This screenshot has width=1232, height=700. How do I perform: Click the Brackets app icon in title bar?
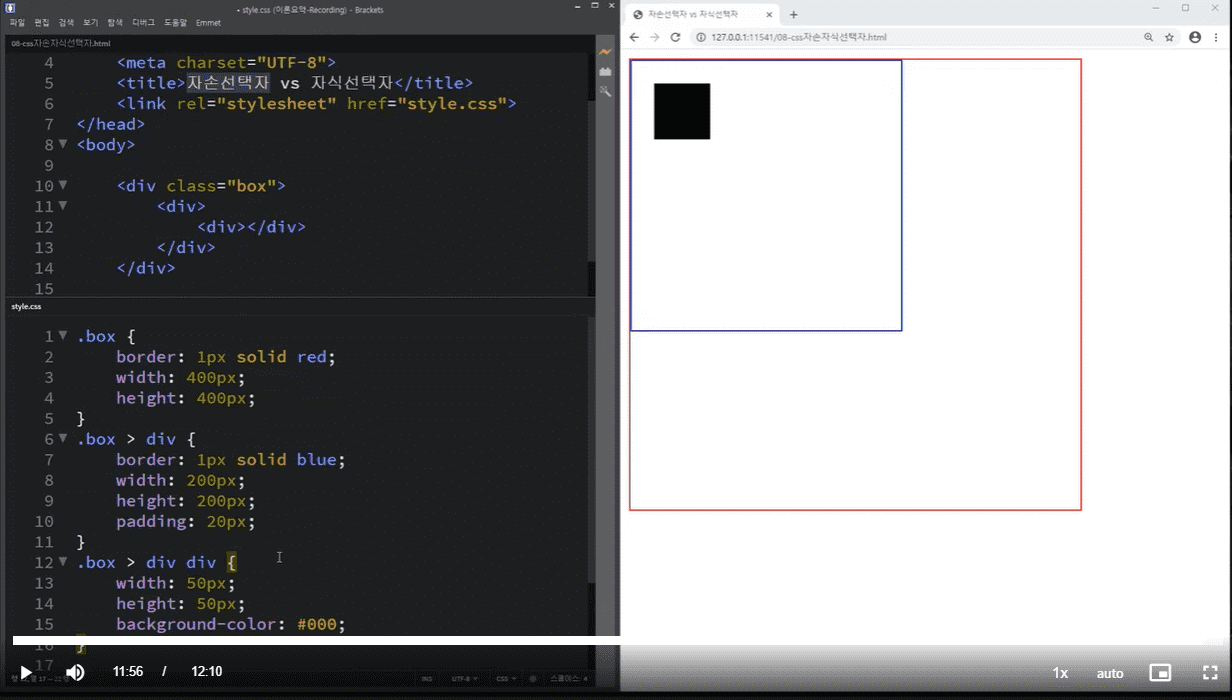click(10, 8)
